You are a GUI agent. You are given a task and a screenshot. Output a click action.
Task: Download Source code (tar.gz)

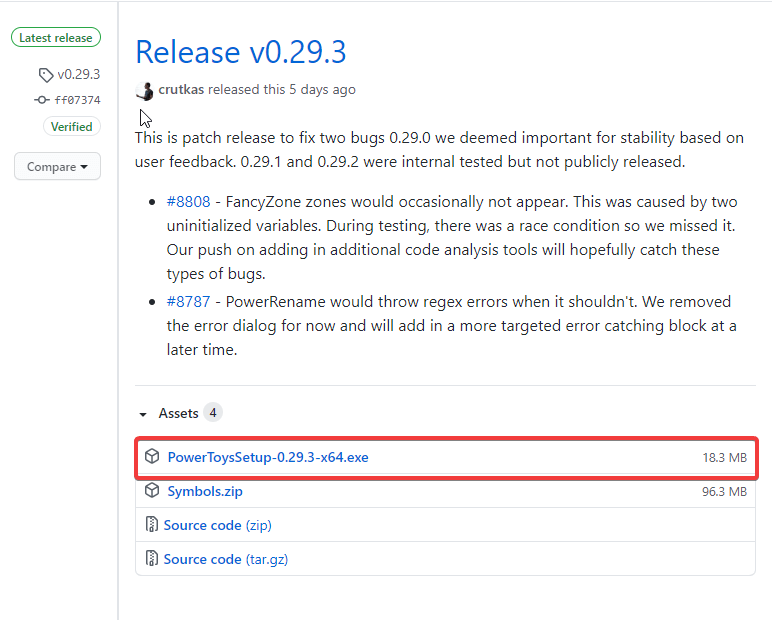[x=225, y=559]
